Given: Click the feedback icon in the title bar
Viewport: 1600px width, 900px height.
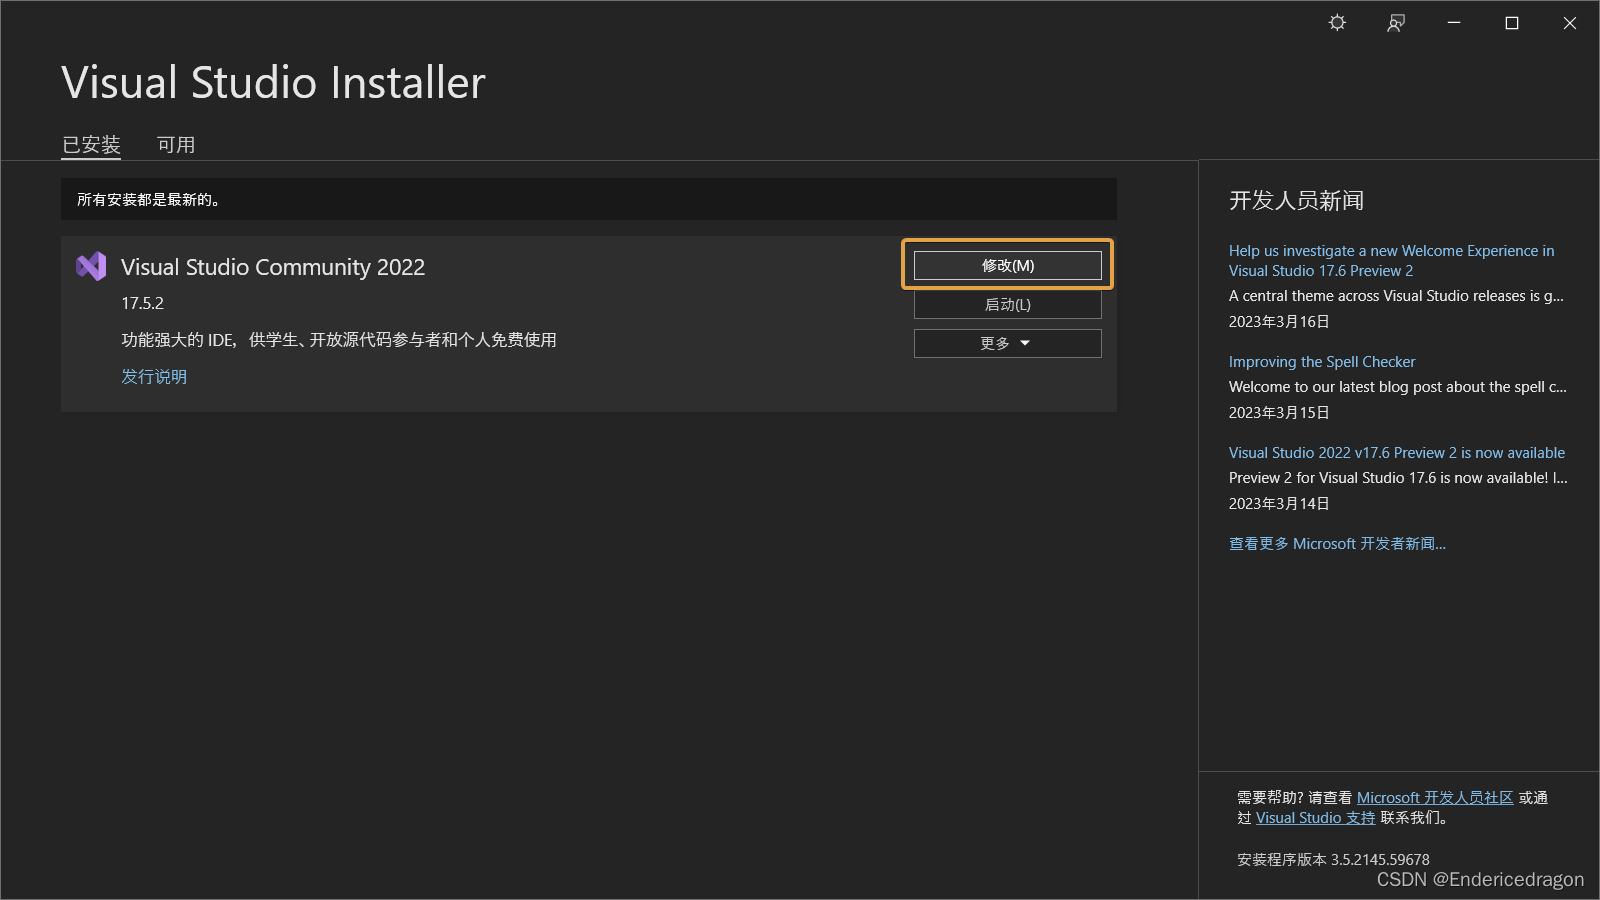Looking at the screenshot, I should [1396, 22].
